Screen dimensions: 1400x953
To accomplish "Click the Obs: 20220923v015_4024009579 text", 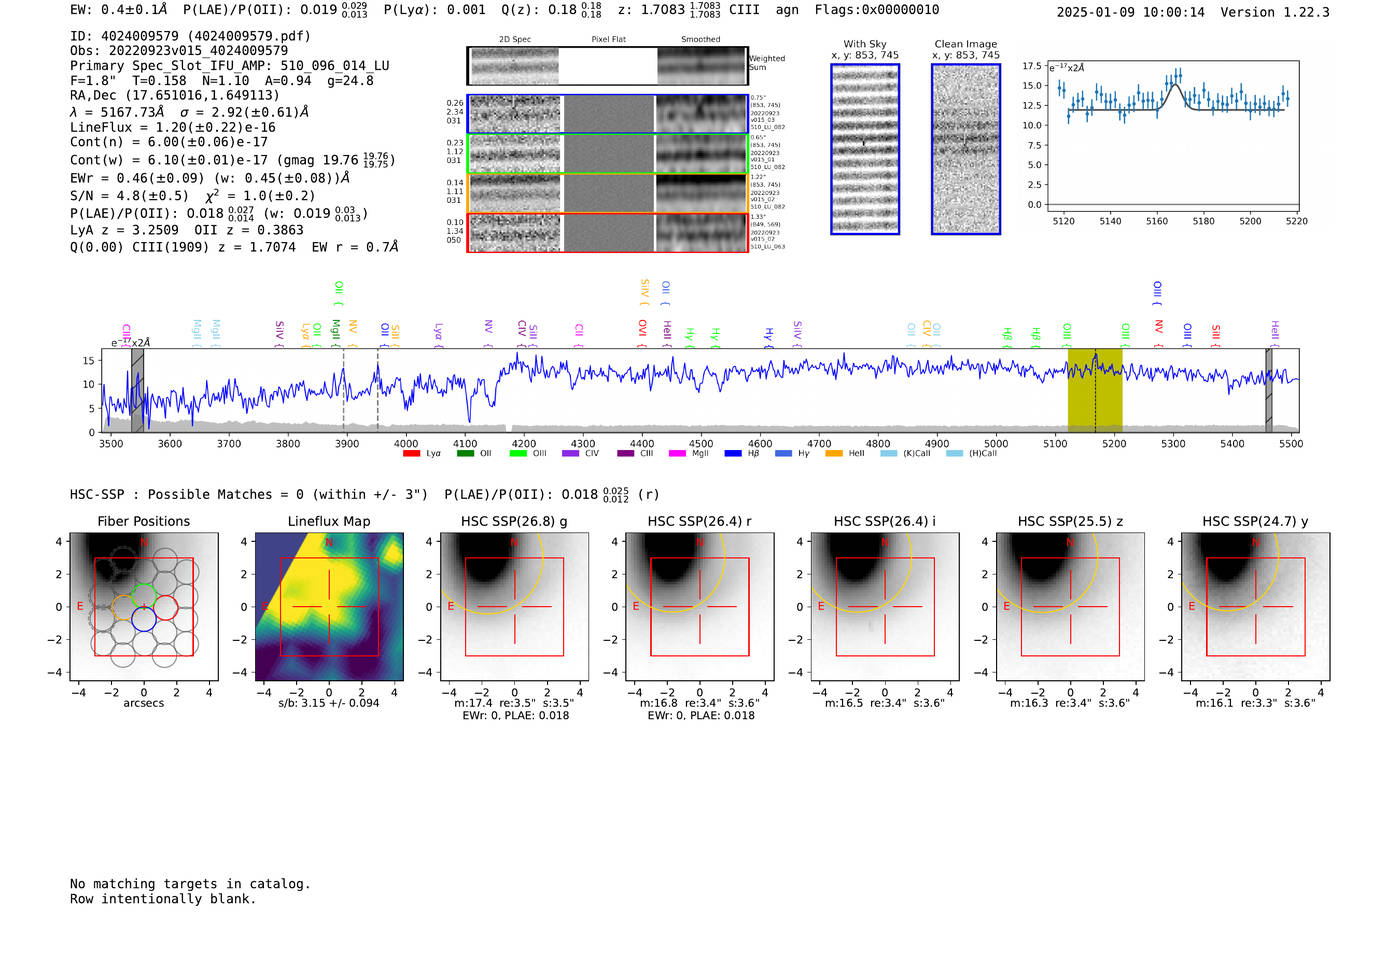I will pos(179,51).
